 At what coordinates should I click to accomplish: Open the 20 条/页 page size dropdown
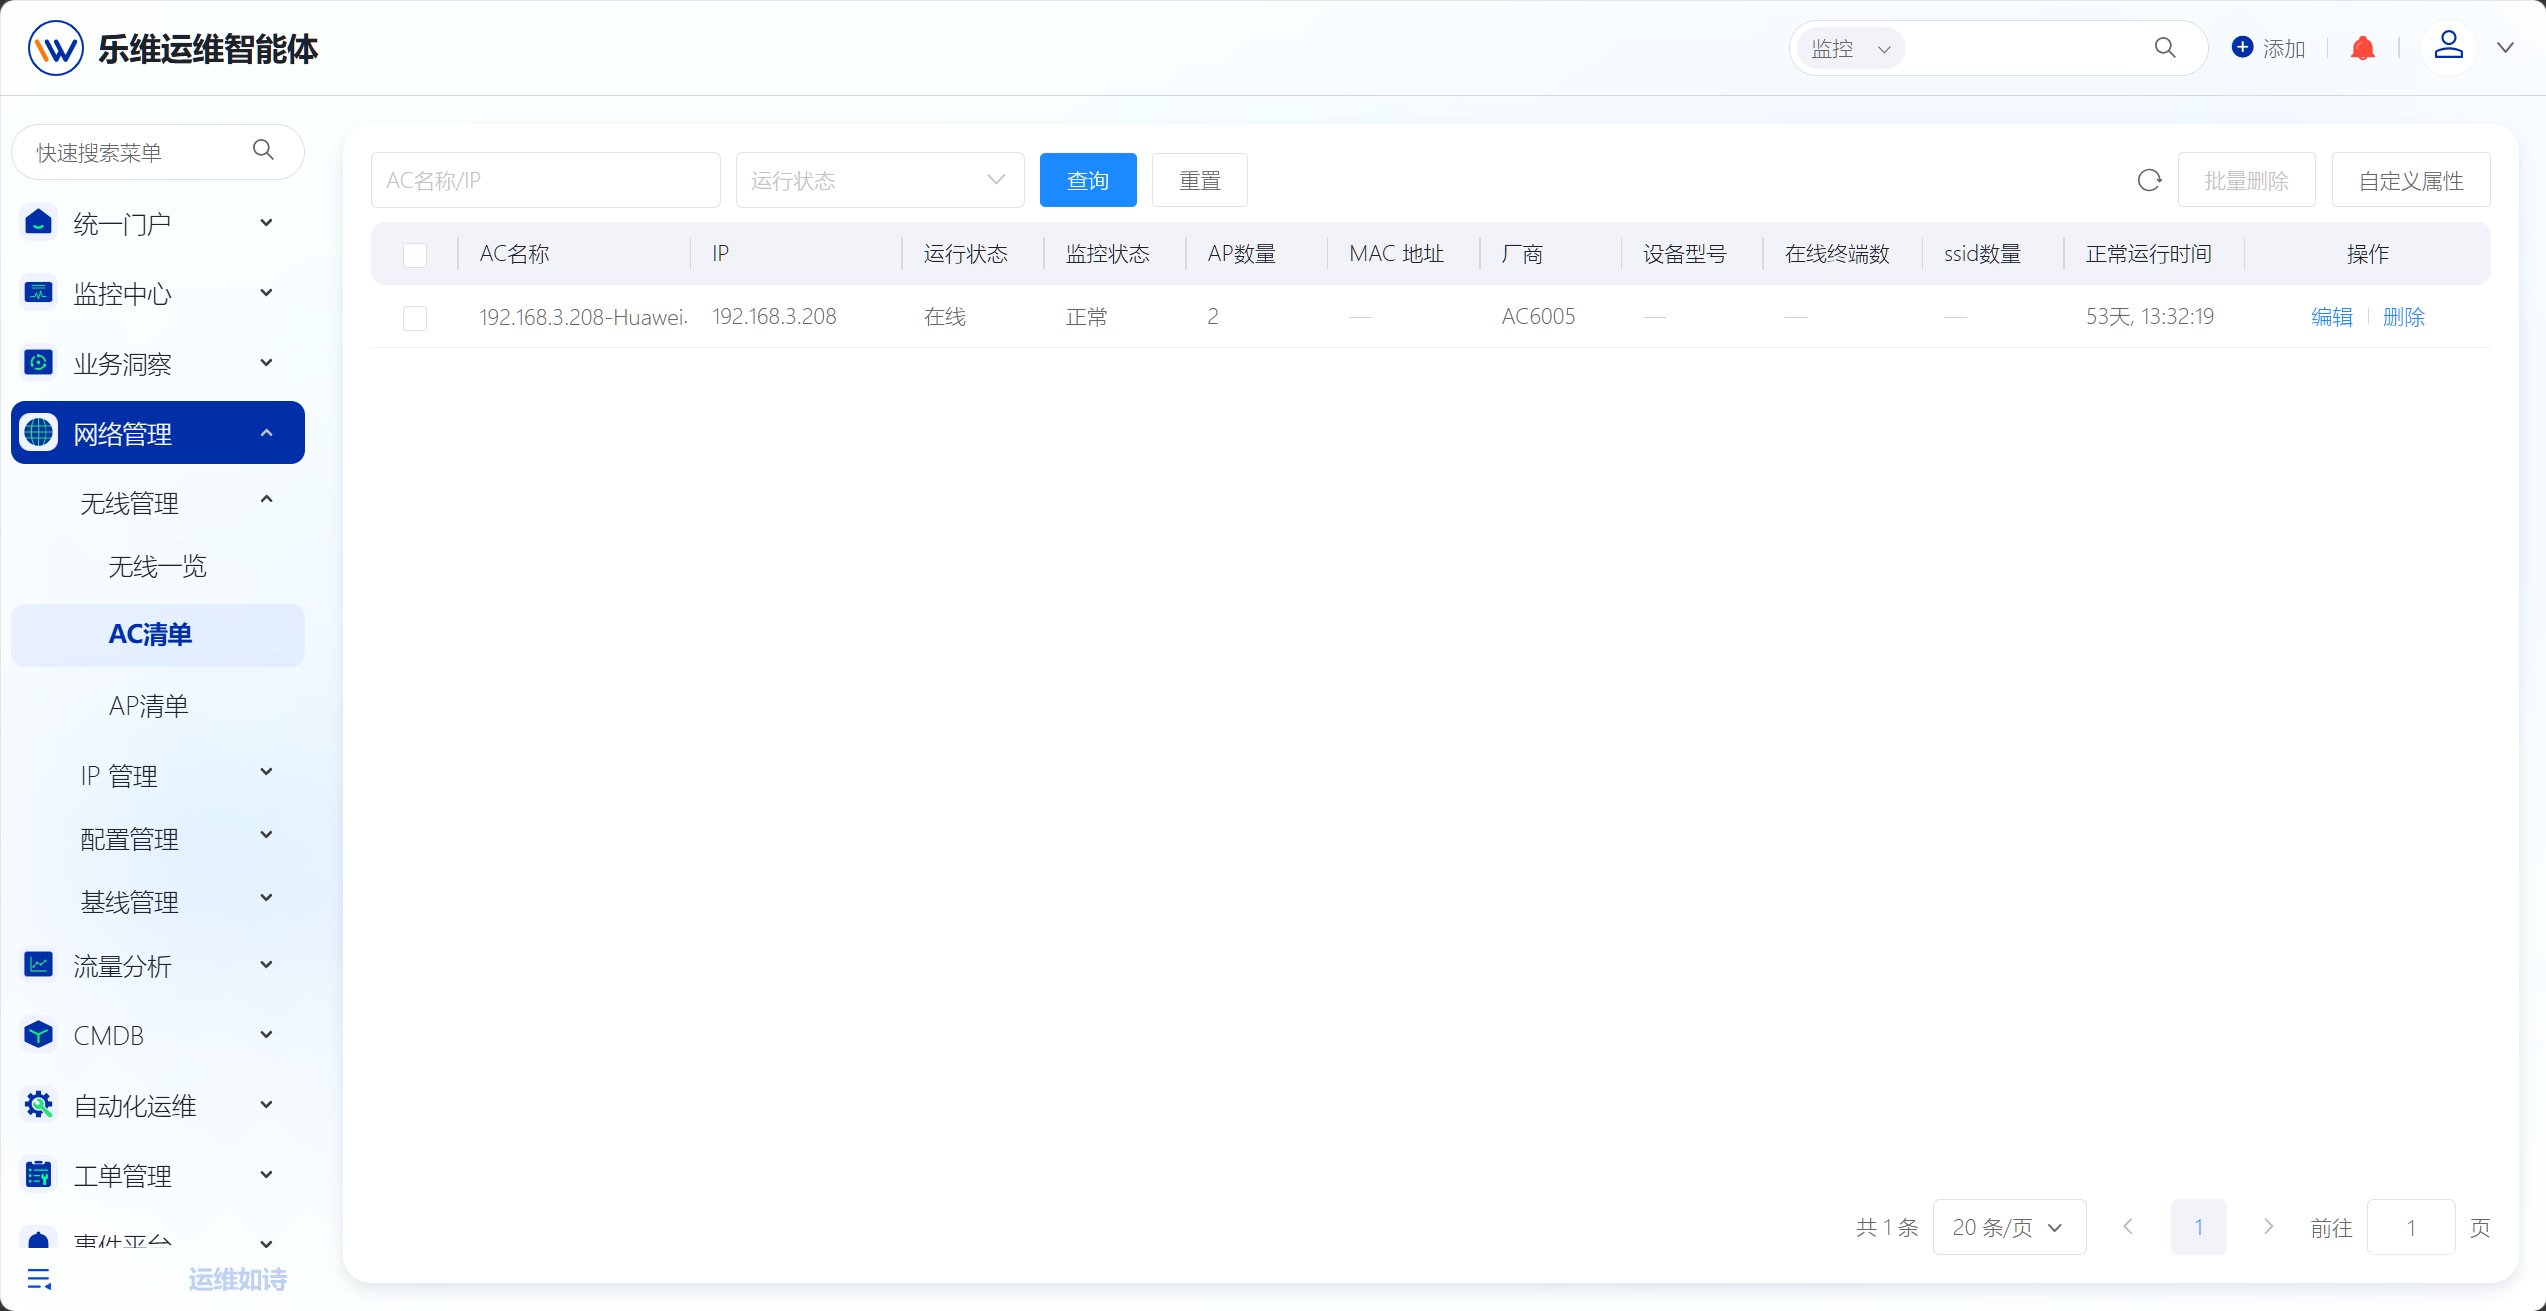coord(2009,1227)
